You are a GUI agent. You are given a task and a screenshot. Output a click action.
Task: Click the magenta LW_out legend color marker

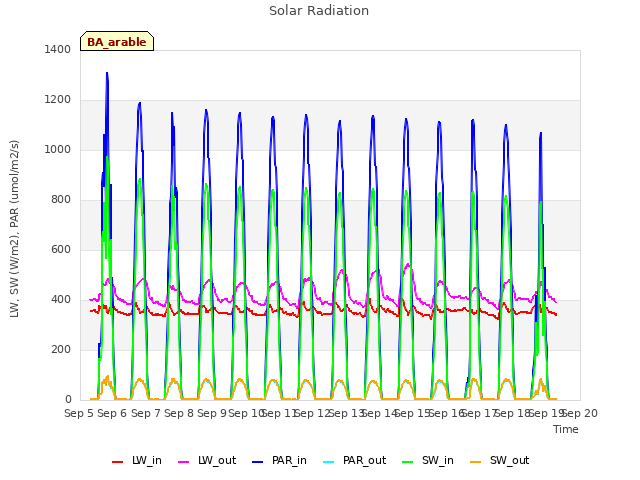pos(184,462)
